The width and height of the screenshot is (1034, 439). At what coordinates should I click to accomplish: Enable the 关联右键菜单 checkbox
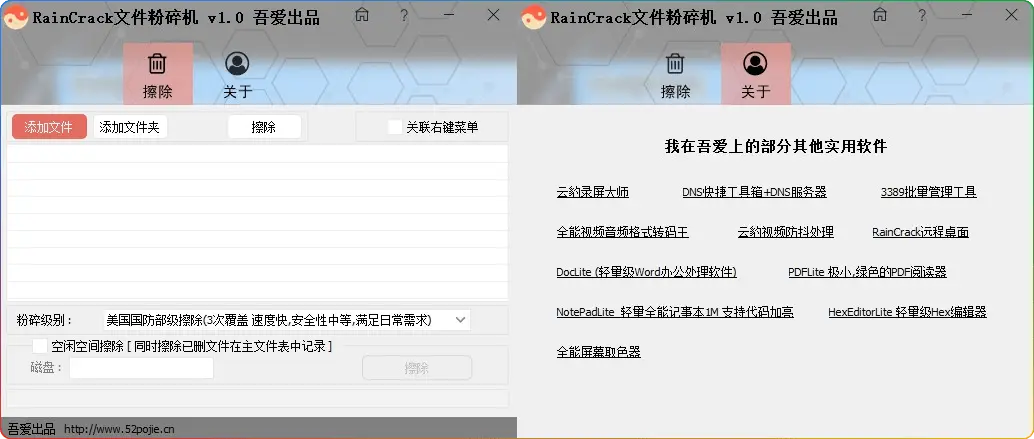coord(395,127)
